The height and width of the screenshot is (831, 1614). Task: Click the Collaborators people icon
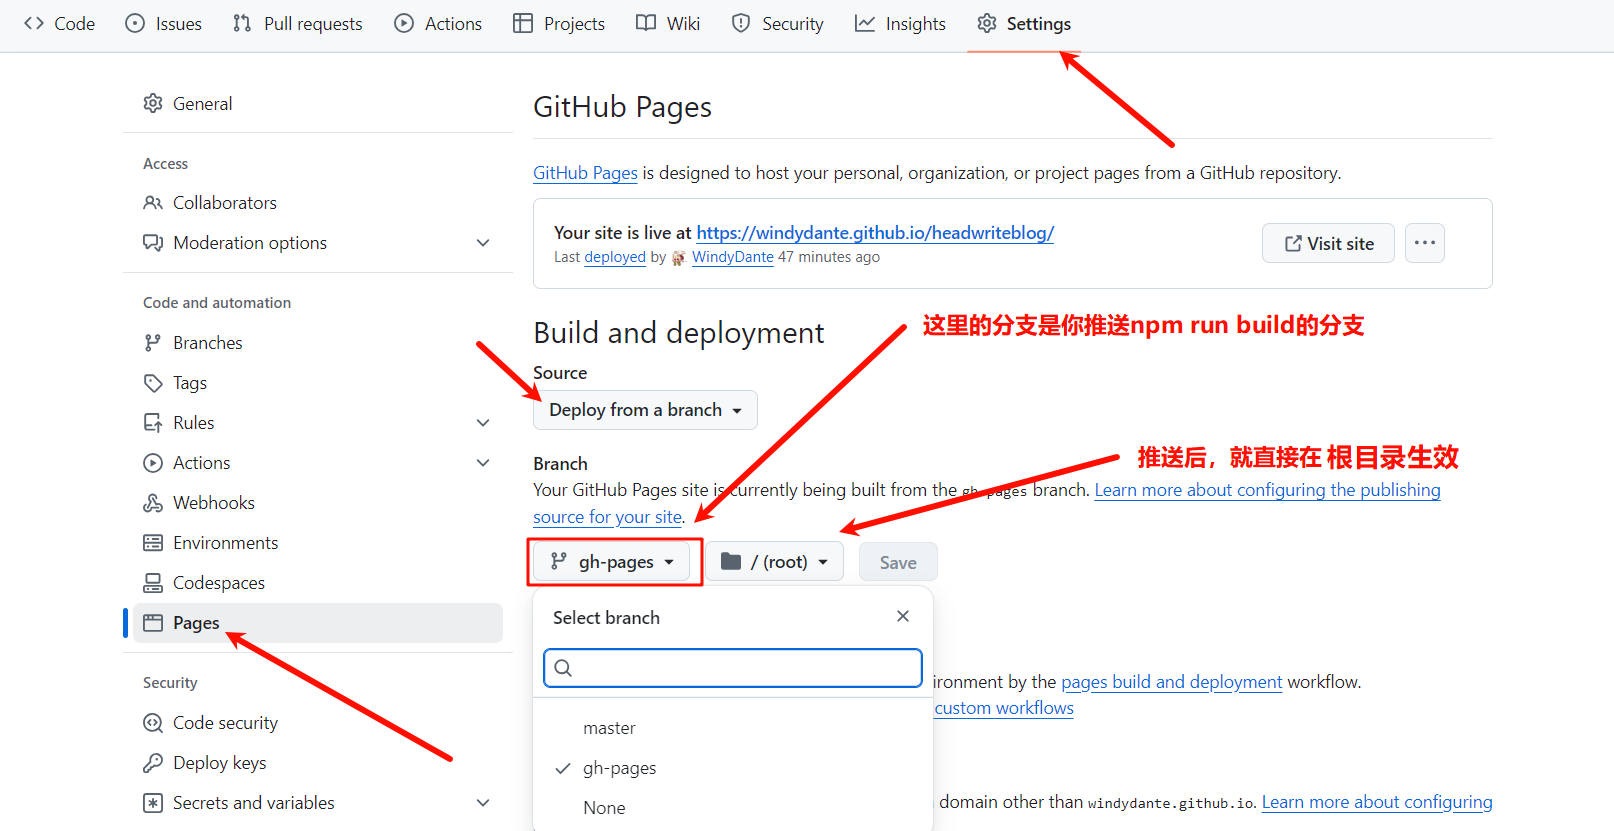tap(153, 203)
